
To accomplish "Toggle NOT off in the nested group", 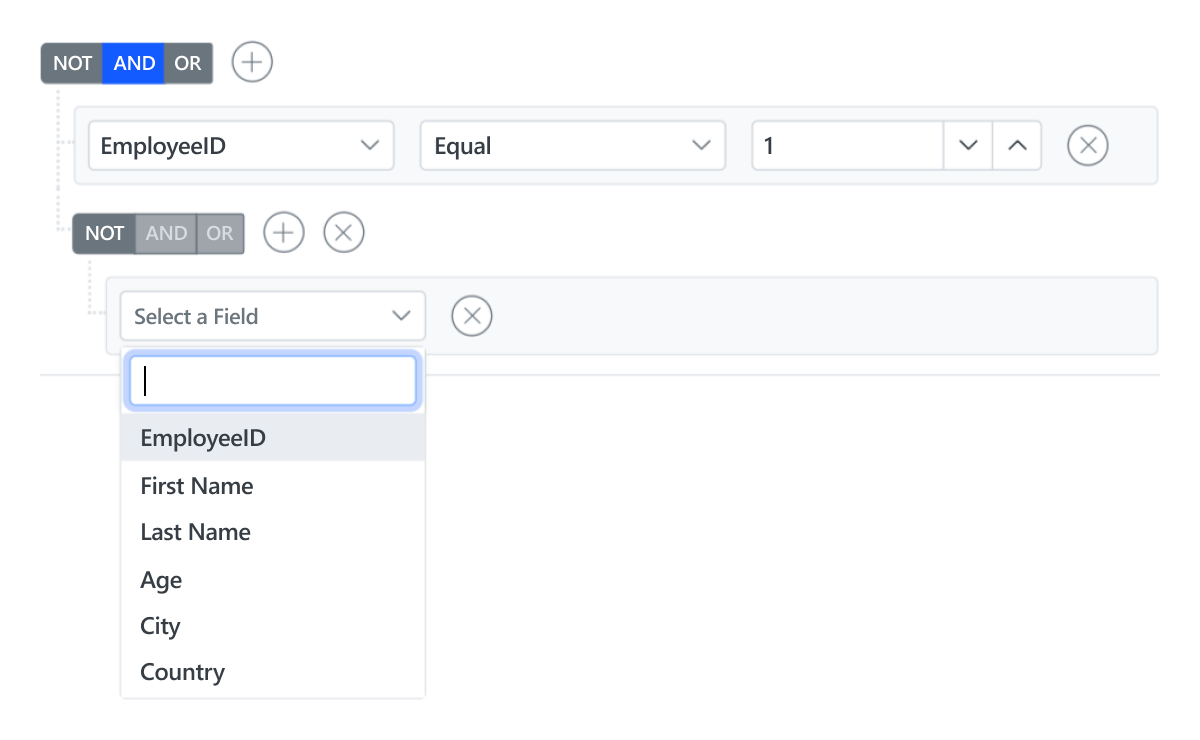I will pyautogui.click(x=103, y=232).
